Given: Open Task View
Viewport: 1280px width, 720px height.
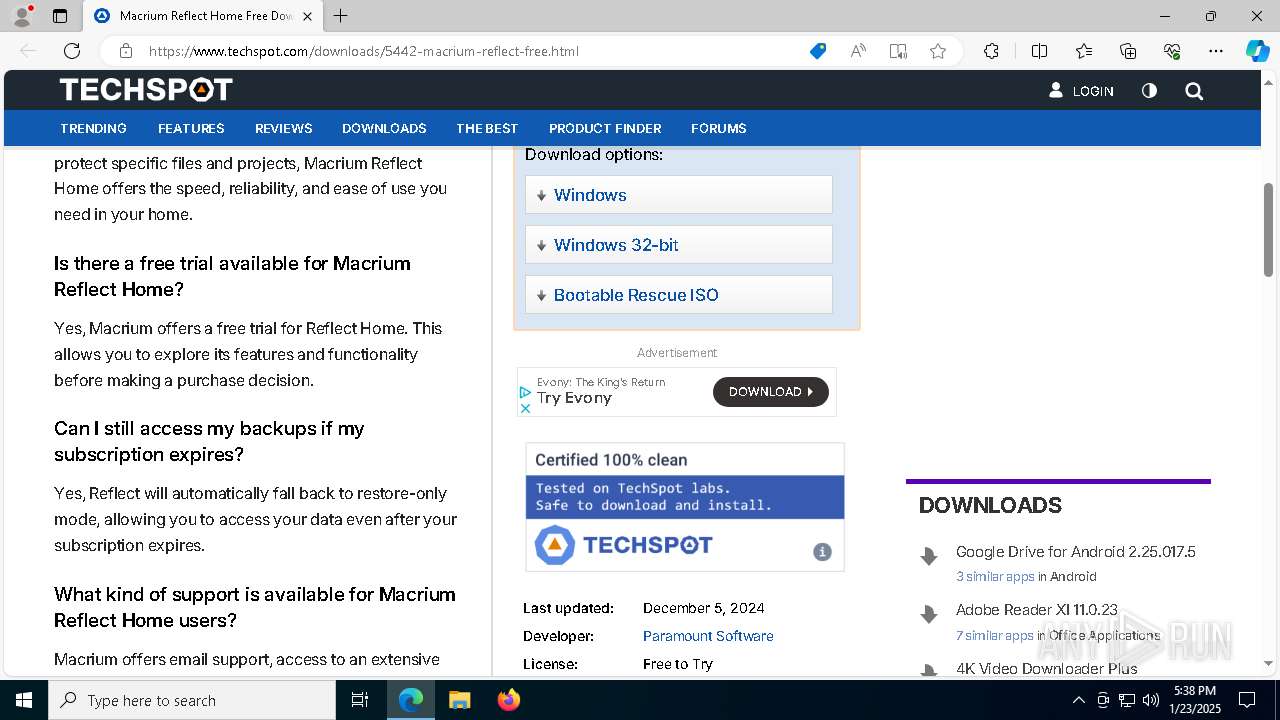Looking at the screenshot, I should pyautogui.click(x=360, y=700).
